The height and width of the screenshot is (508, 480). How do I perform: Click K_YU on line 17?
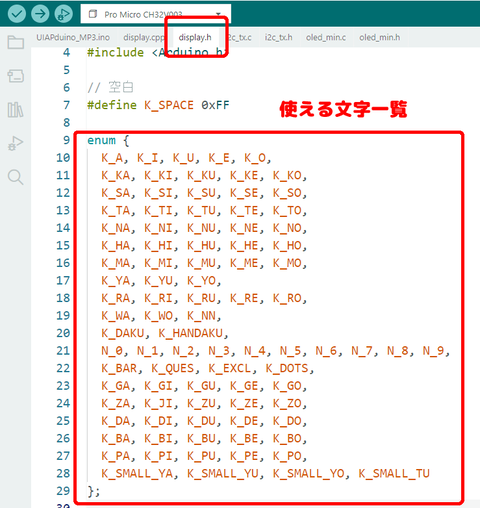coord(158,281)
